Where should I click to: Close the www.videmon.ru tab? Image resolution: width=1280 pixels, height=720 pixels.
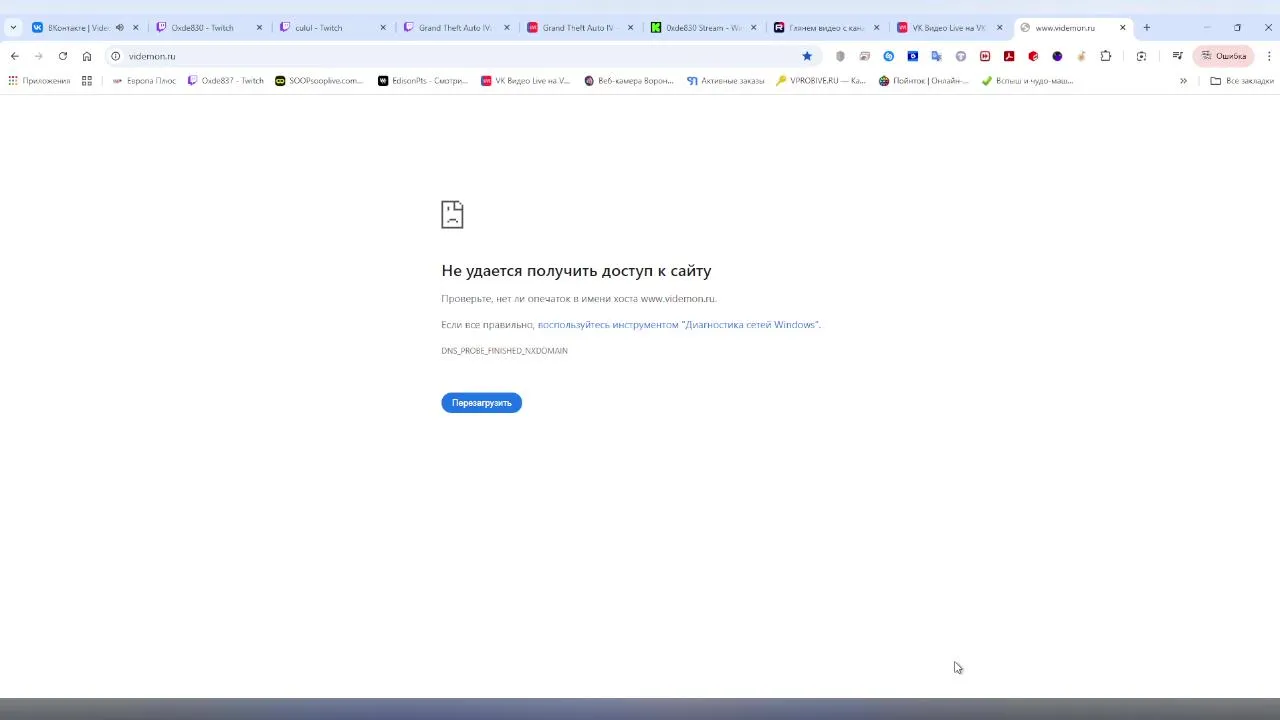[x=1122, y=28]
